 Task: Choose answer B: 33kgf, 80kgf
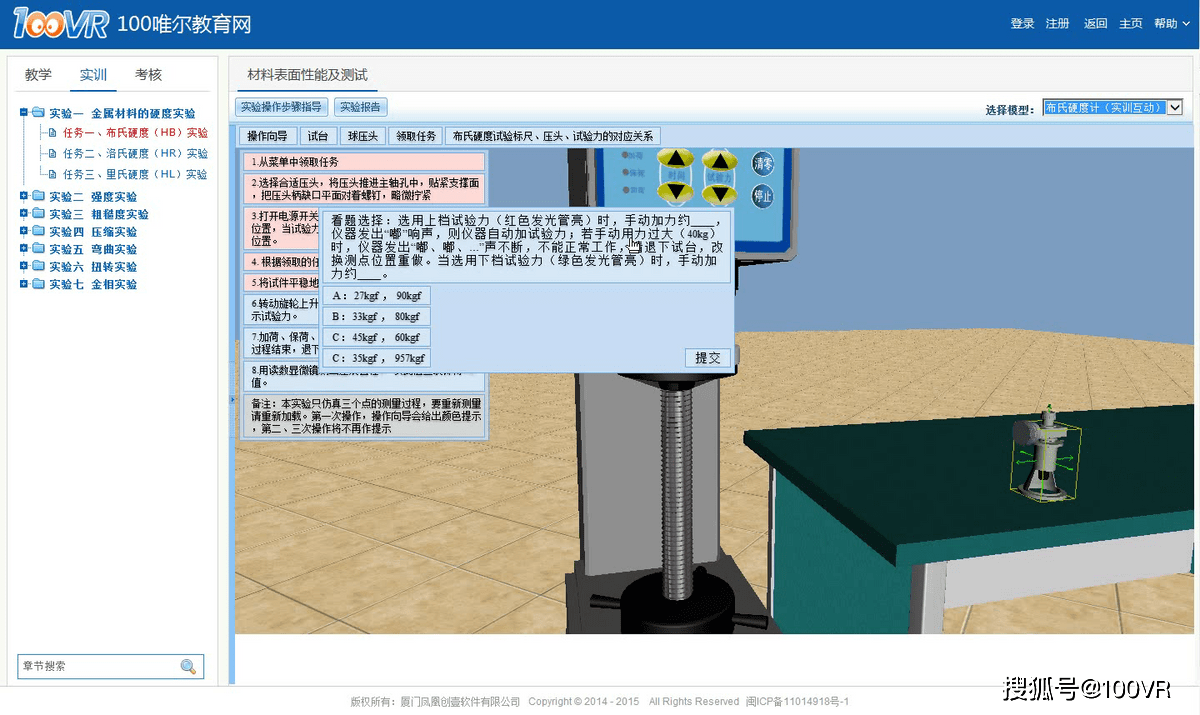pos(376,317)
